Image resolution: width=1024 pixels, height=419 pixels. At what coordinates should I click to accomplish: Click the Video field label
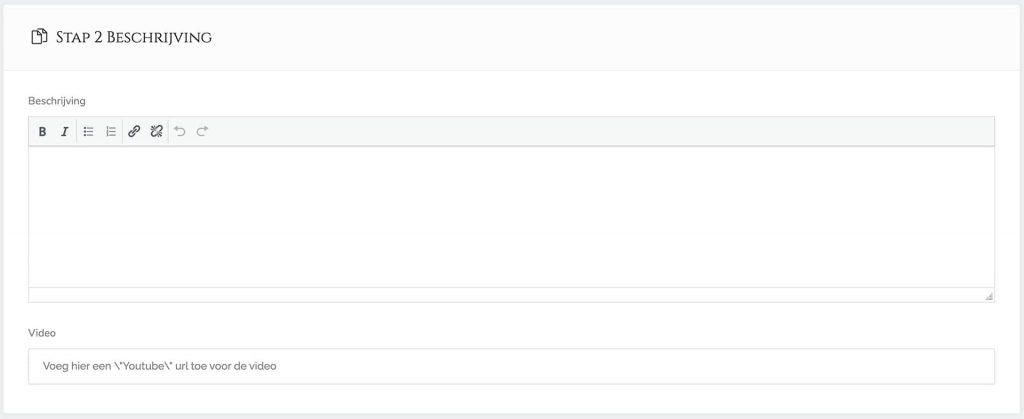41,331
